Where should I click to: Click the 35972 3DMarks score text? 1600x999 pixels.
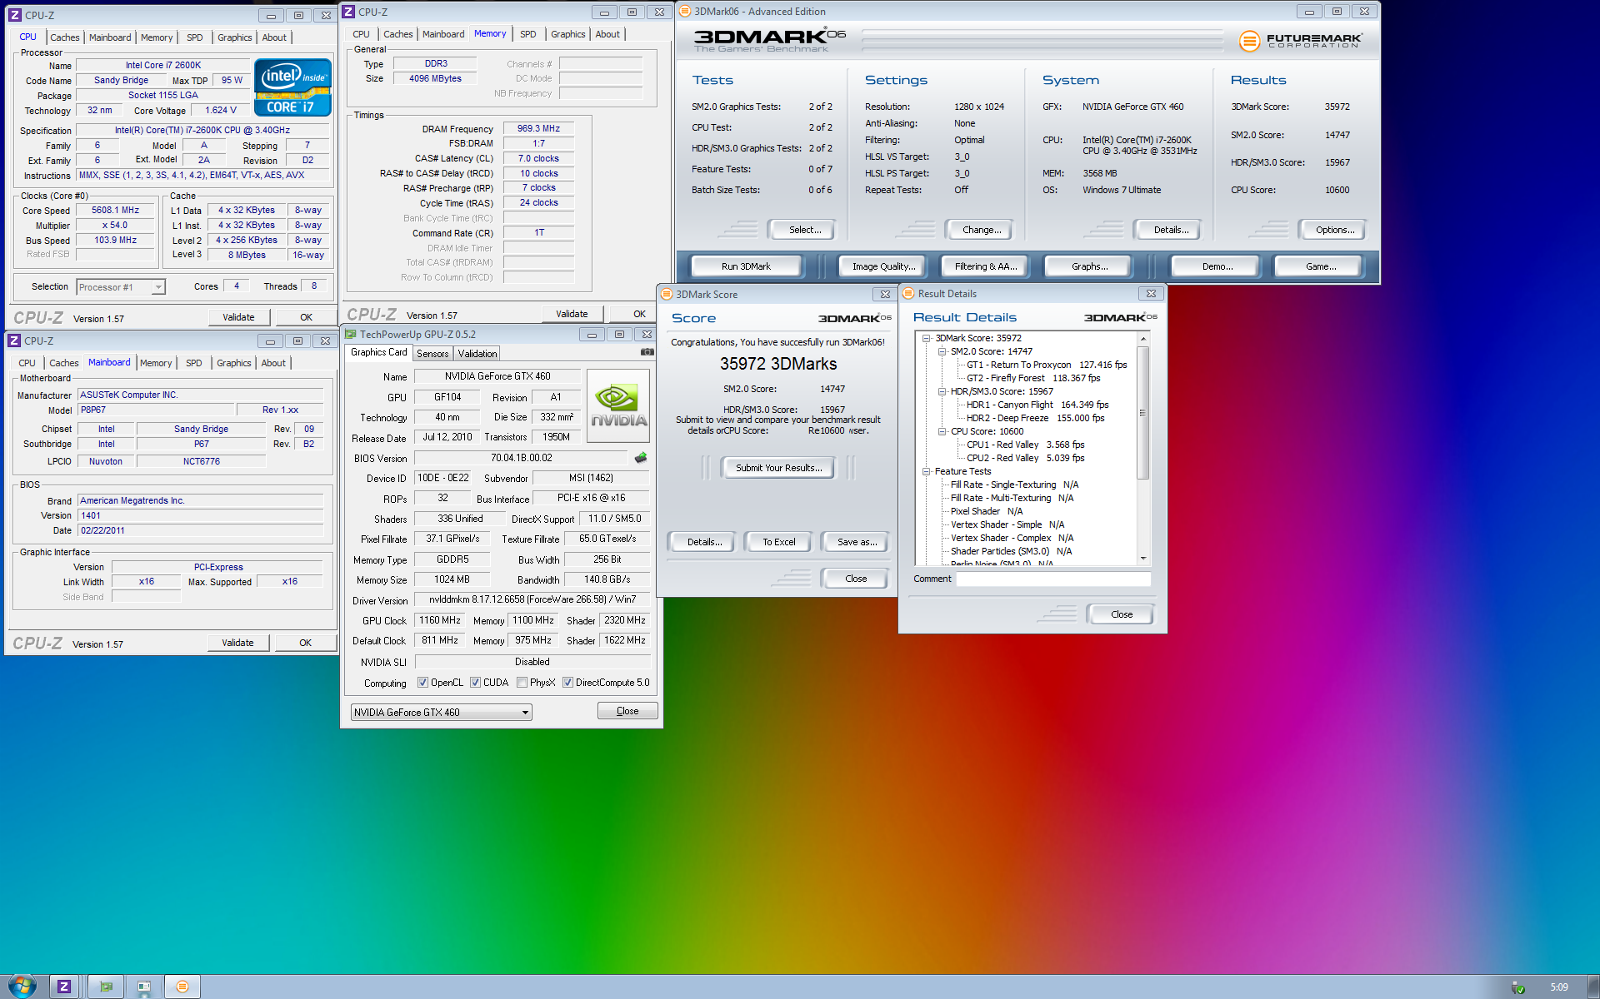point(778,364)
